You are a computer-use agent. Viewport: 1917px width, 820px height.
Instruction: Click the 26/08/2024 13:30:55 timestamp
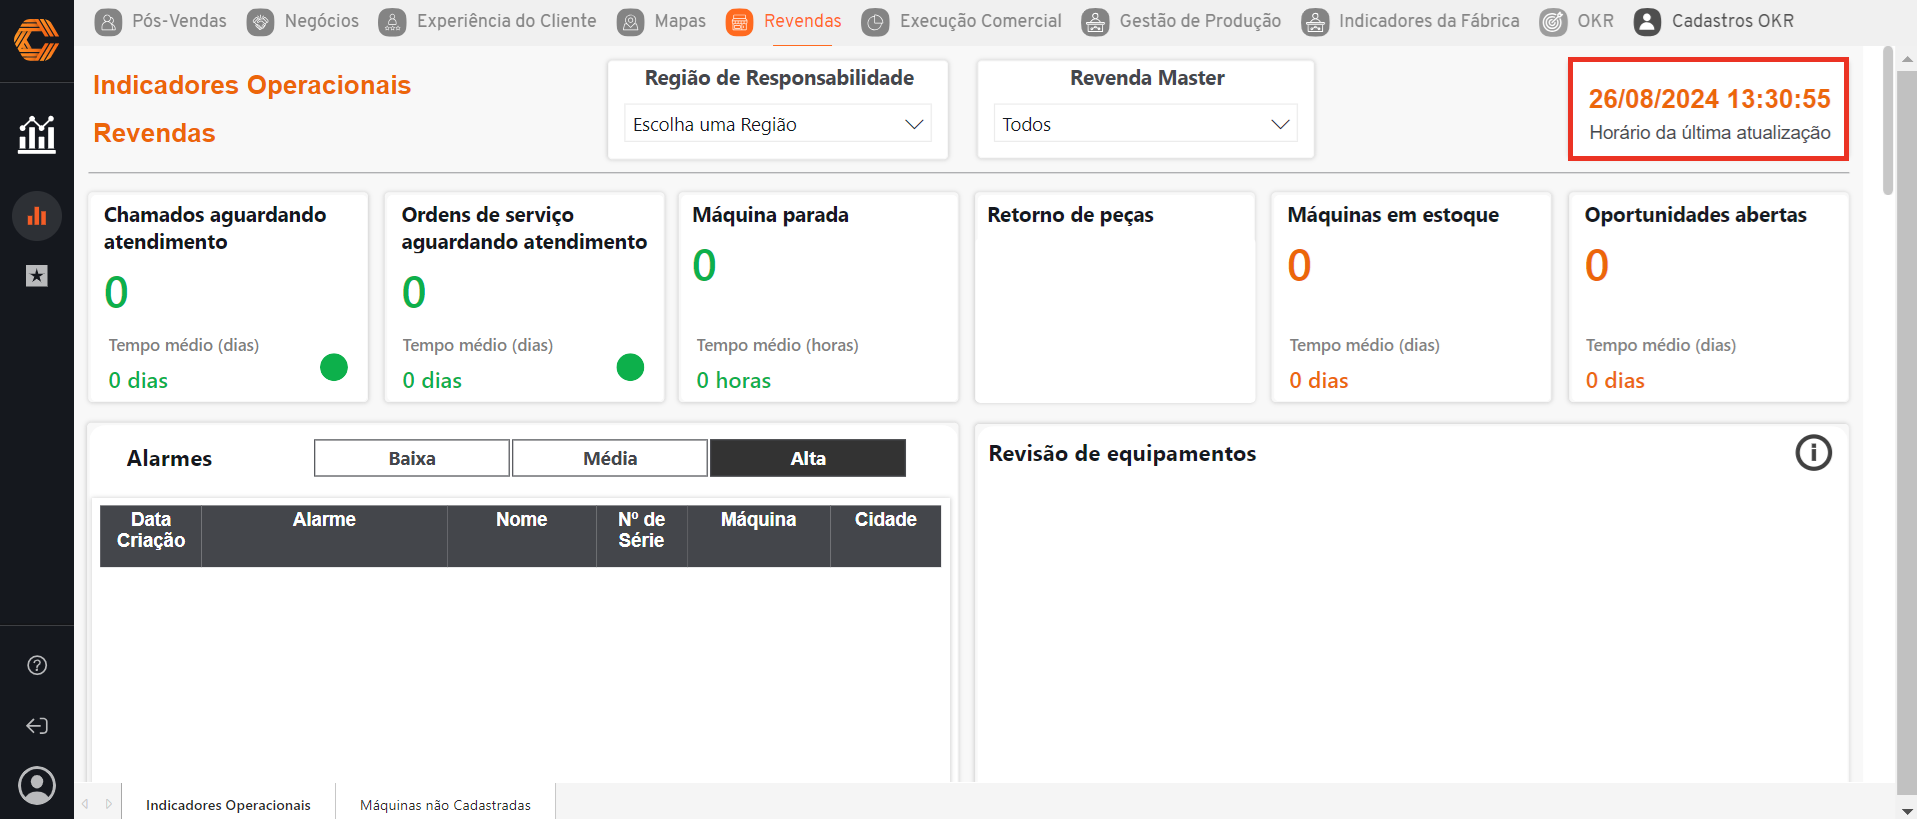pos(1709,99)
